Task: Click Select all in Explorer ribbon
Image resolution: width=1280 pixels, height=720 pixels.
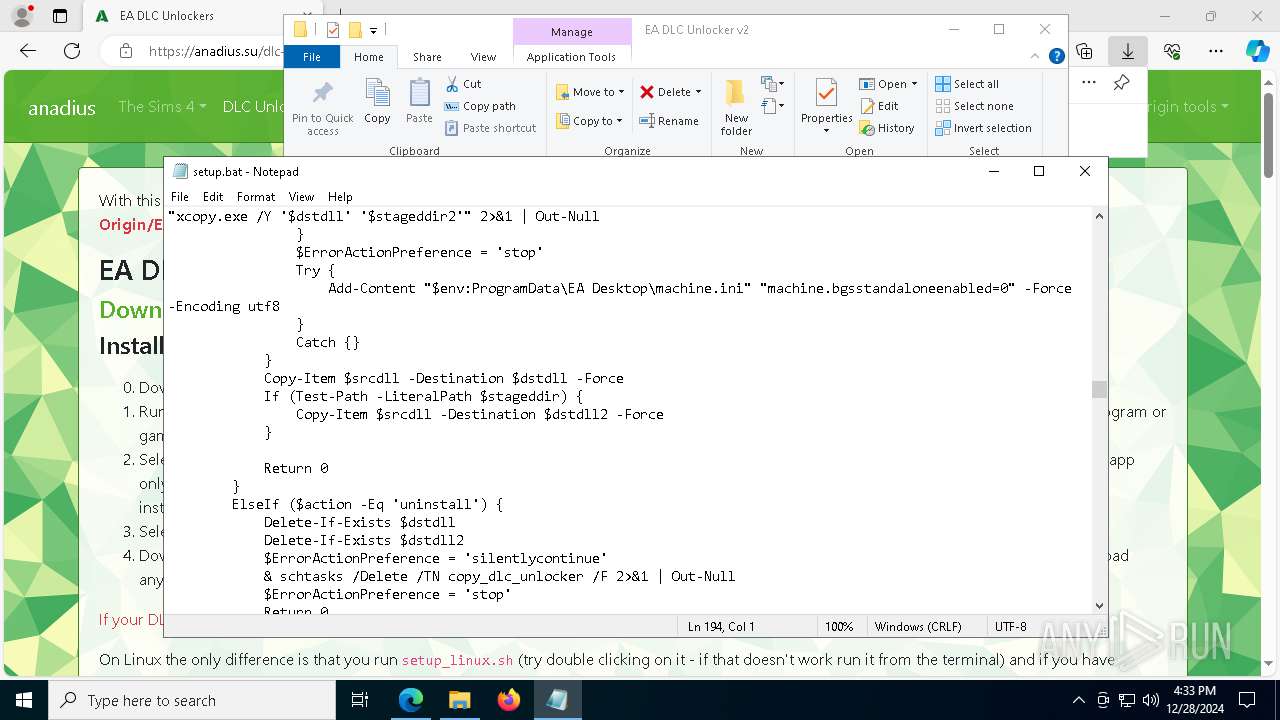Action: pyautogui.click(x=967, y=84)
